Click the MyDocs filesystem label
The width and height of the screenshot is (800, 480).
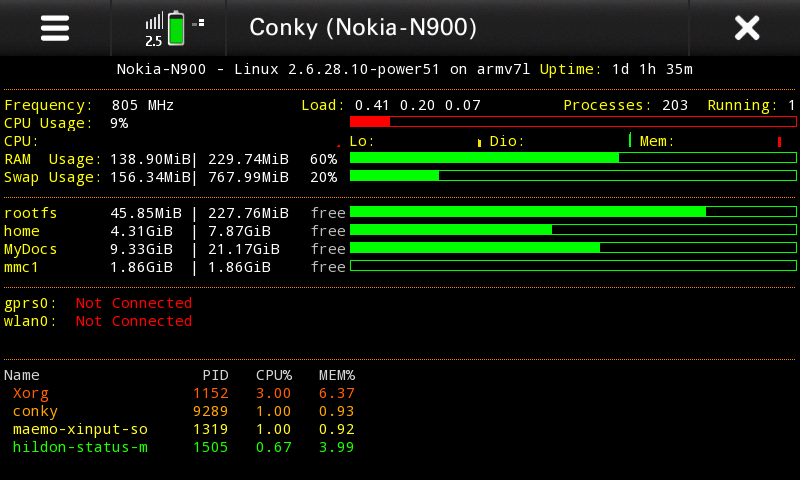31,249
